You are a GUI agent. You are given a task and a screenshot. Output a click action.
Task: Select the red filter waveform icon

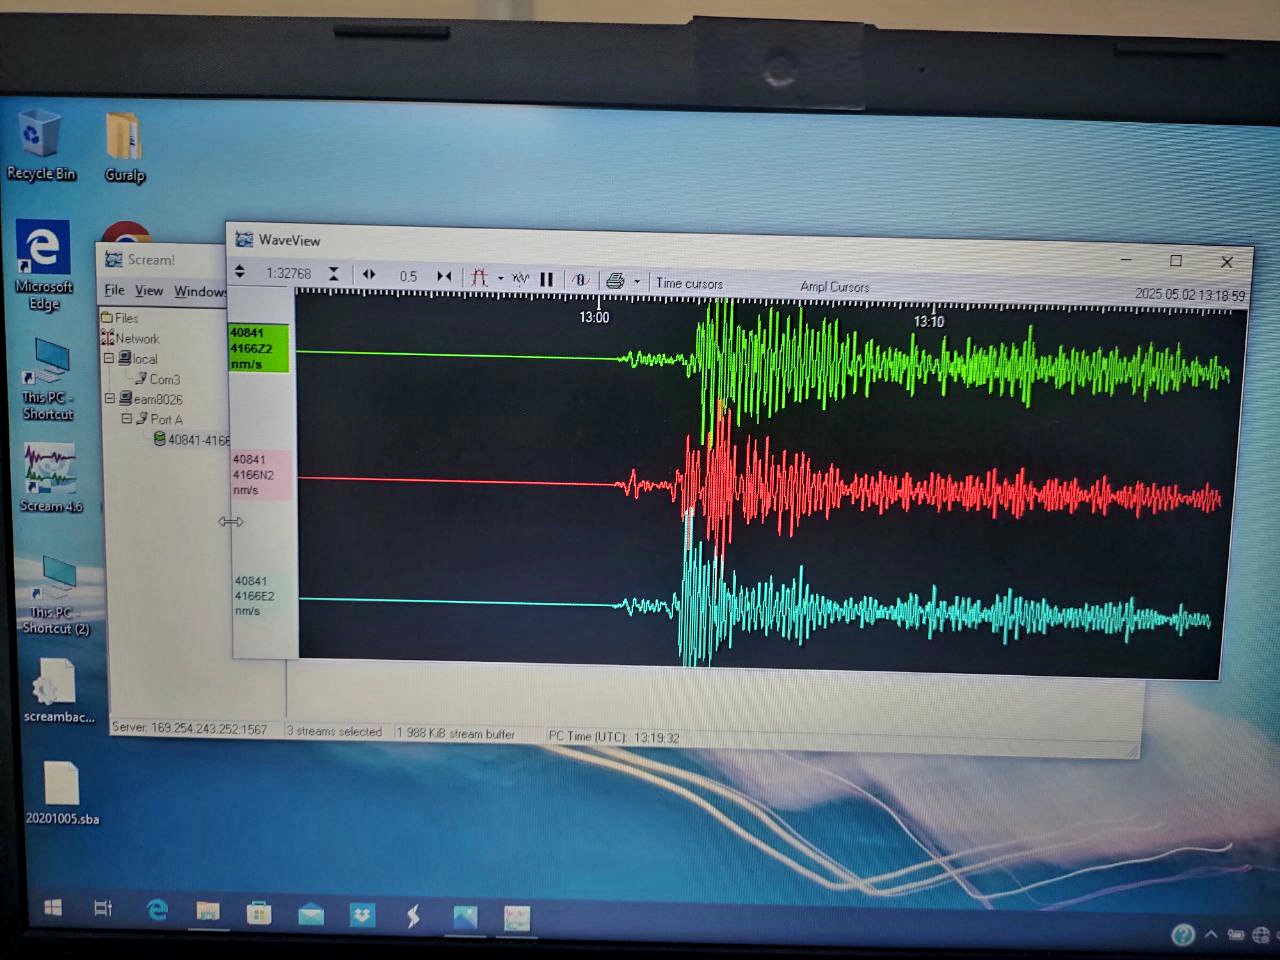[x=480, y=278]
